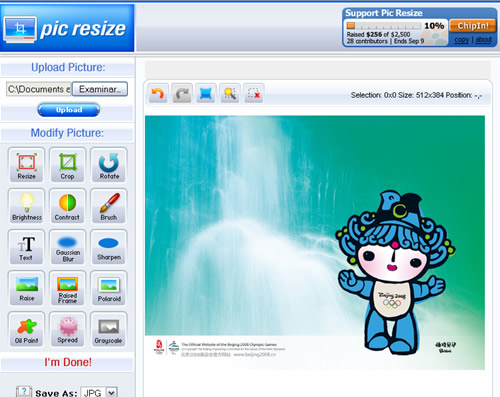Click the gray Redo arrow
Viewport: 500px width, 397px height.
pyautogui.click(x=182, y=93)
